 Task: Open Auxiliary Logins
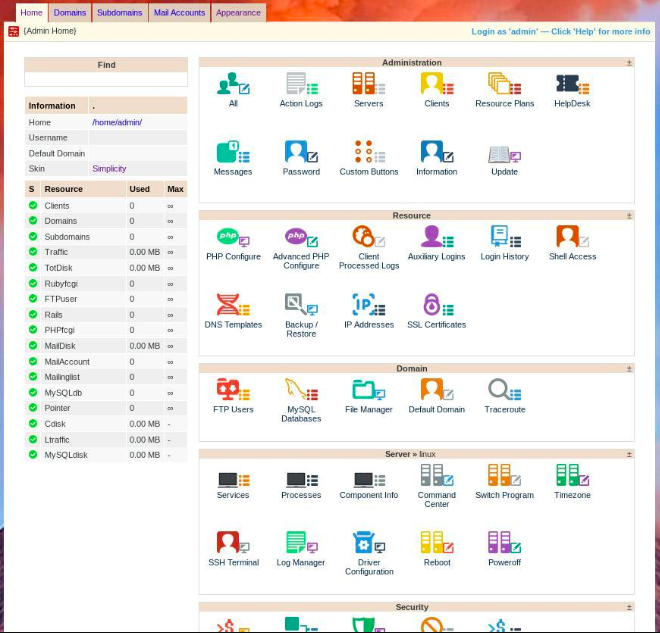pos(436,237)
